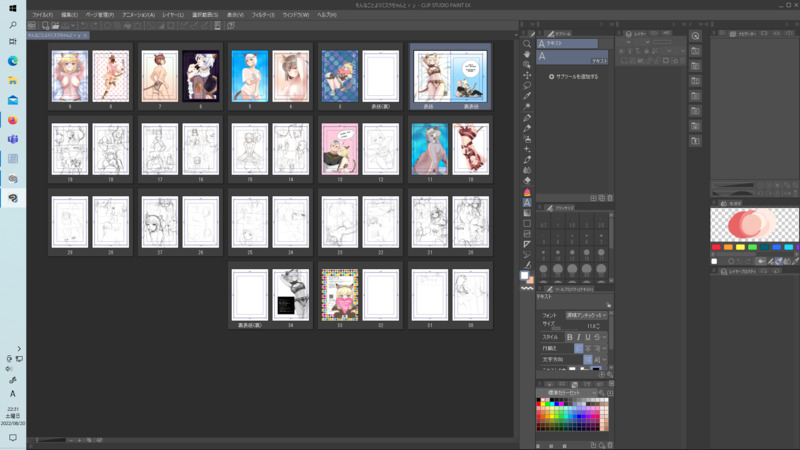The image size is (800, 450).
Task: Expand hidden taskbar tray icons chevron
Action: tap(19, 349)
